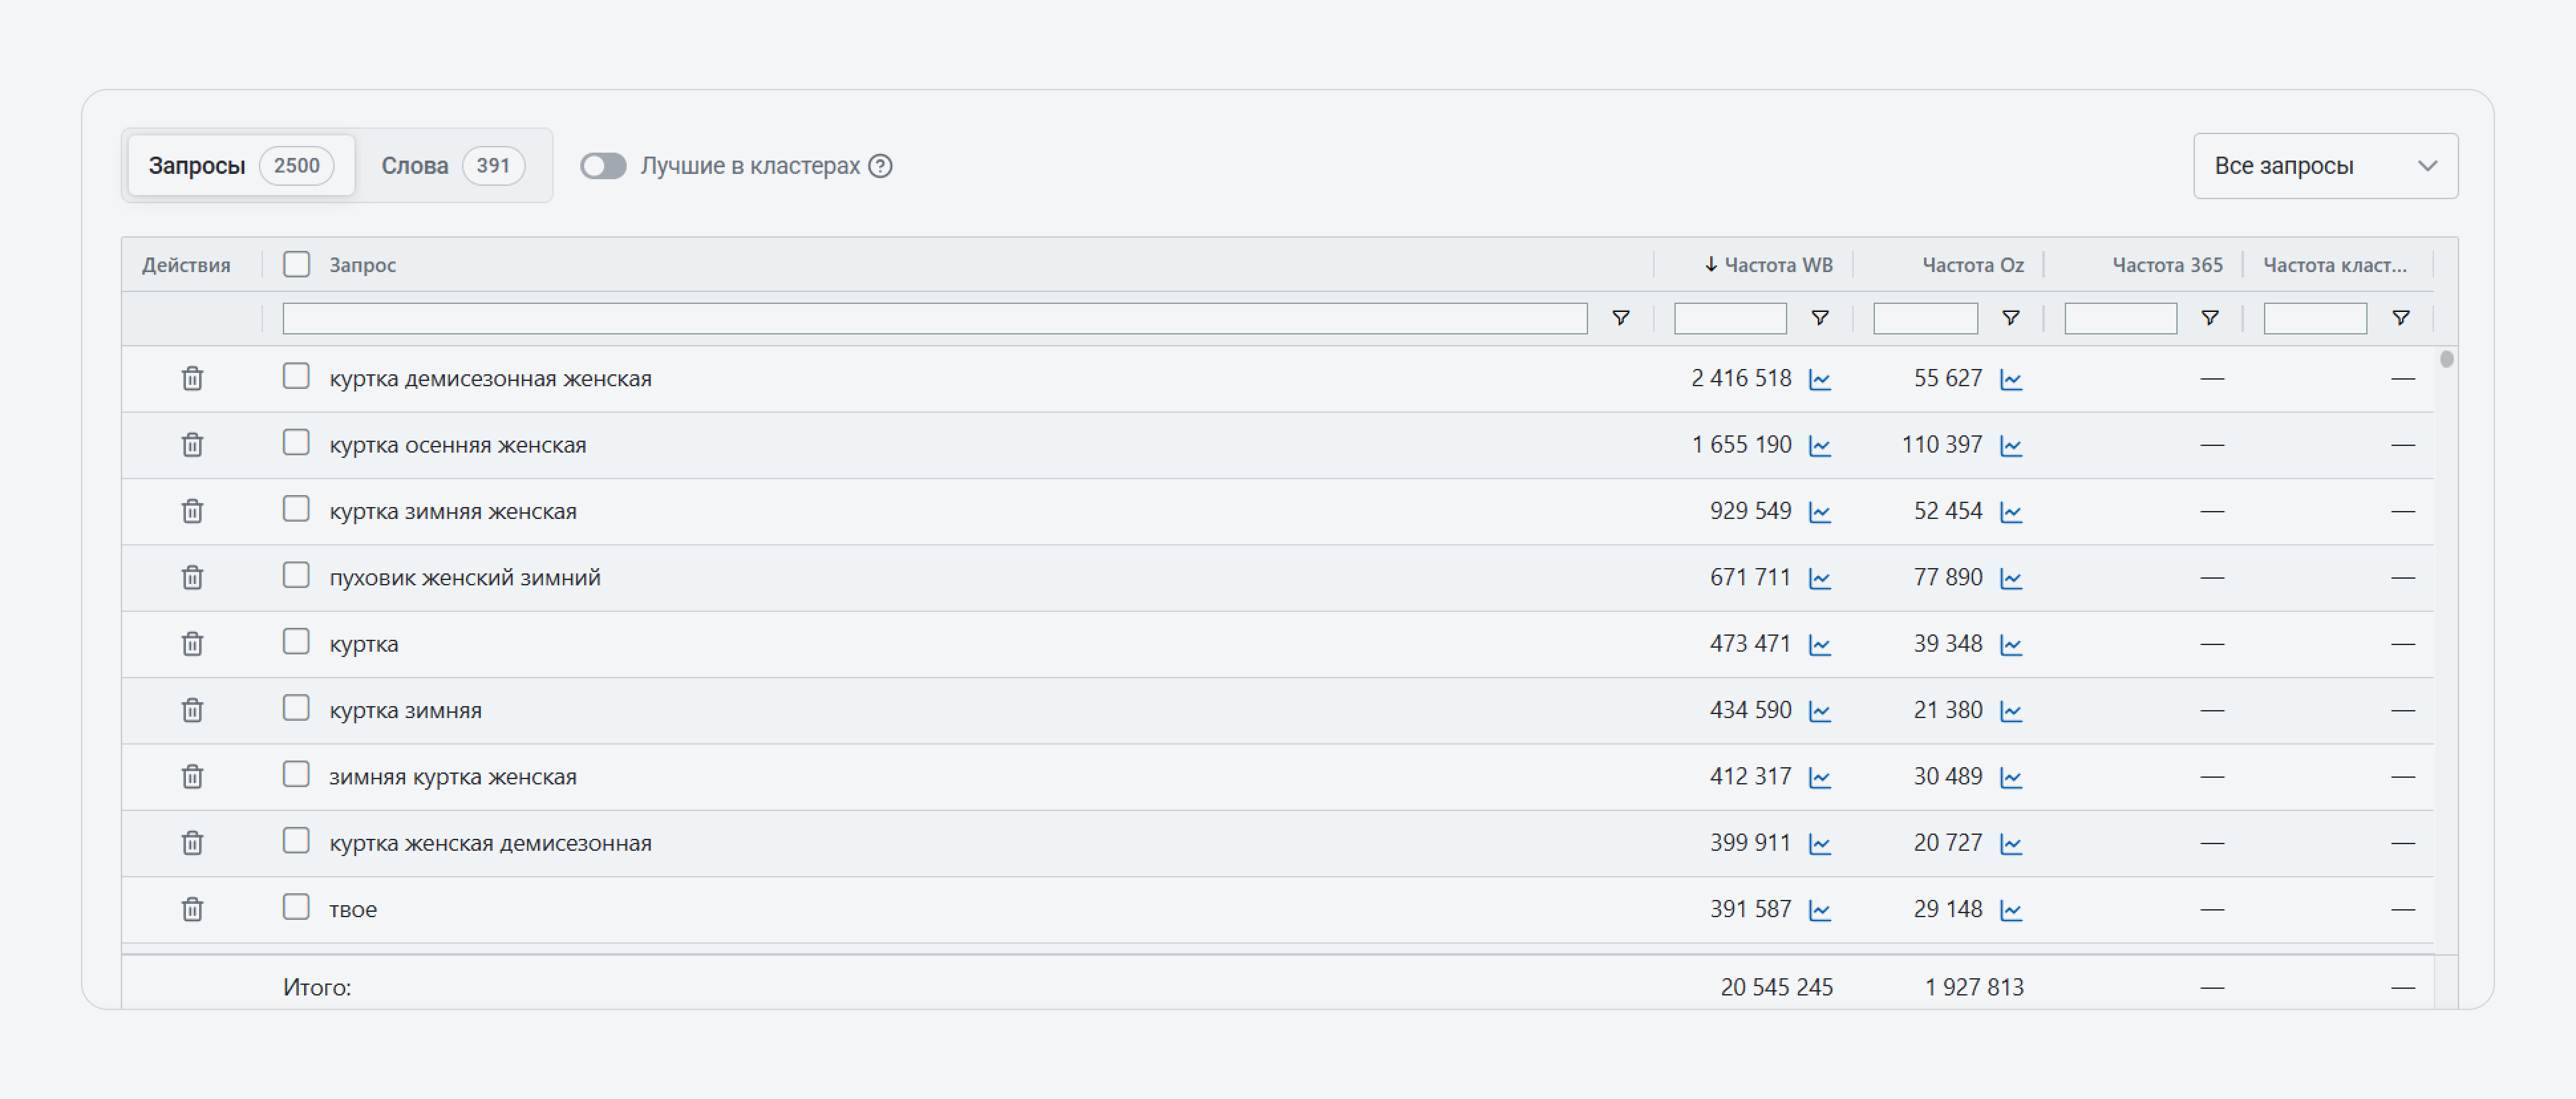Open filter menu for Частота 365 column

tap(2210, 318)
